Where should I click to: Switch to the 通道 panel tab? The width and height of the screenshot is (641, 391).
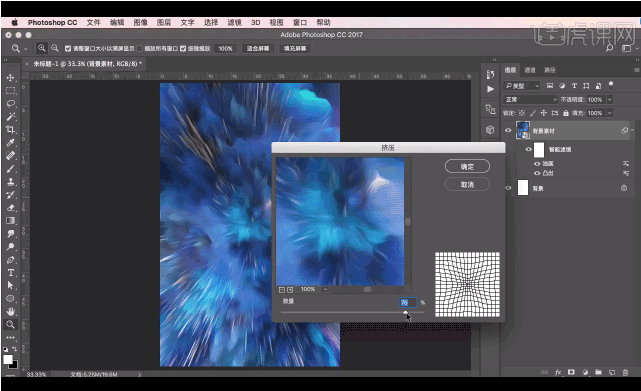530,70
